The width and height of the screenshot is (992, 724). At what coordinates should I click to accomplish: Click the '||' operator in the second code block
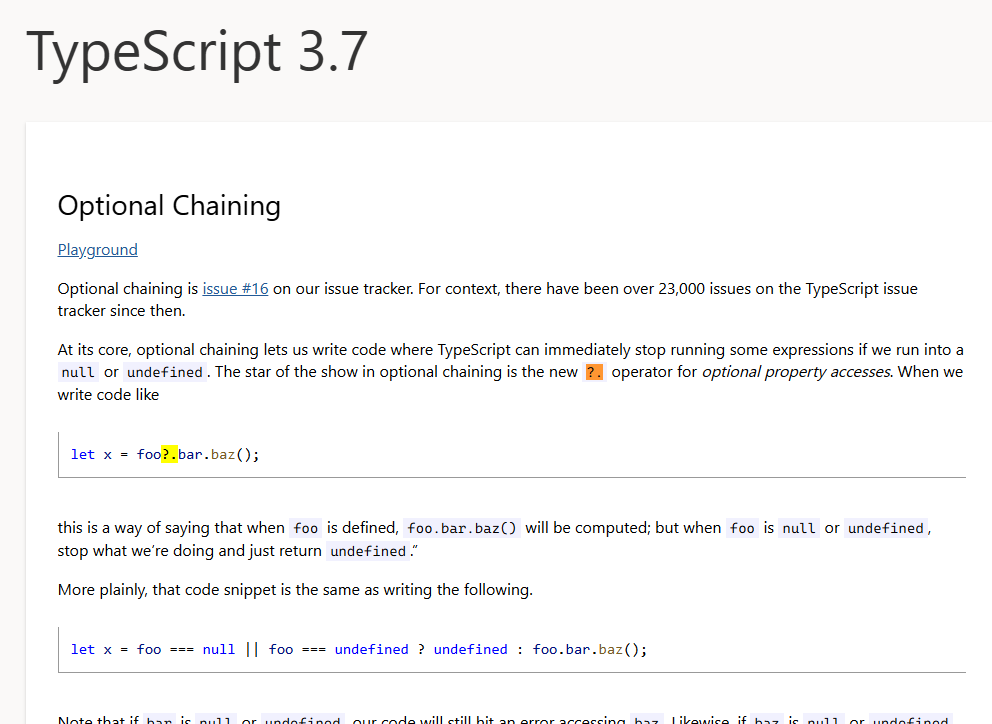point(252,649)
